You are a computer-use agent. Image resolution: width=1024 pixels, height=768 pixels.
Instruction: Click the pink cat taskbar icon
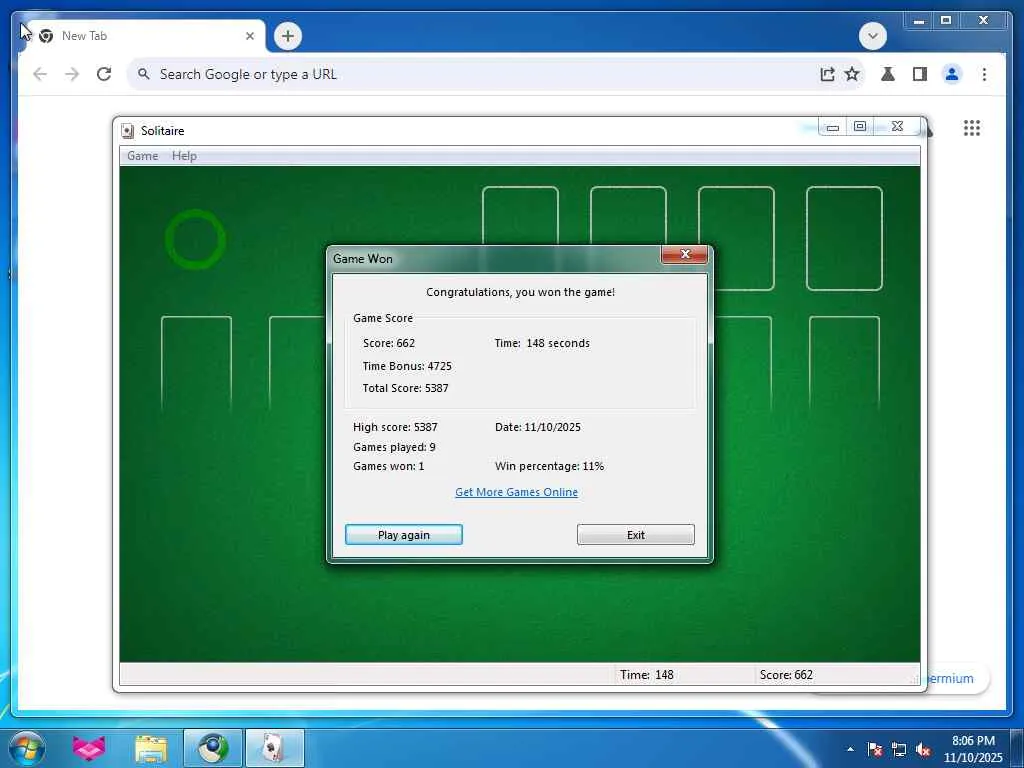point(89,748)
